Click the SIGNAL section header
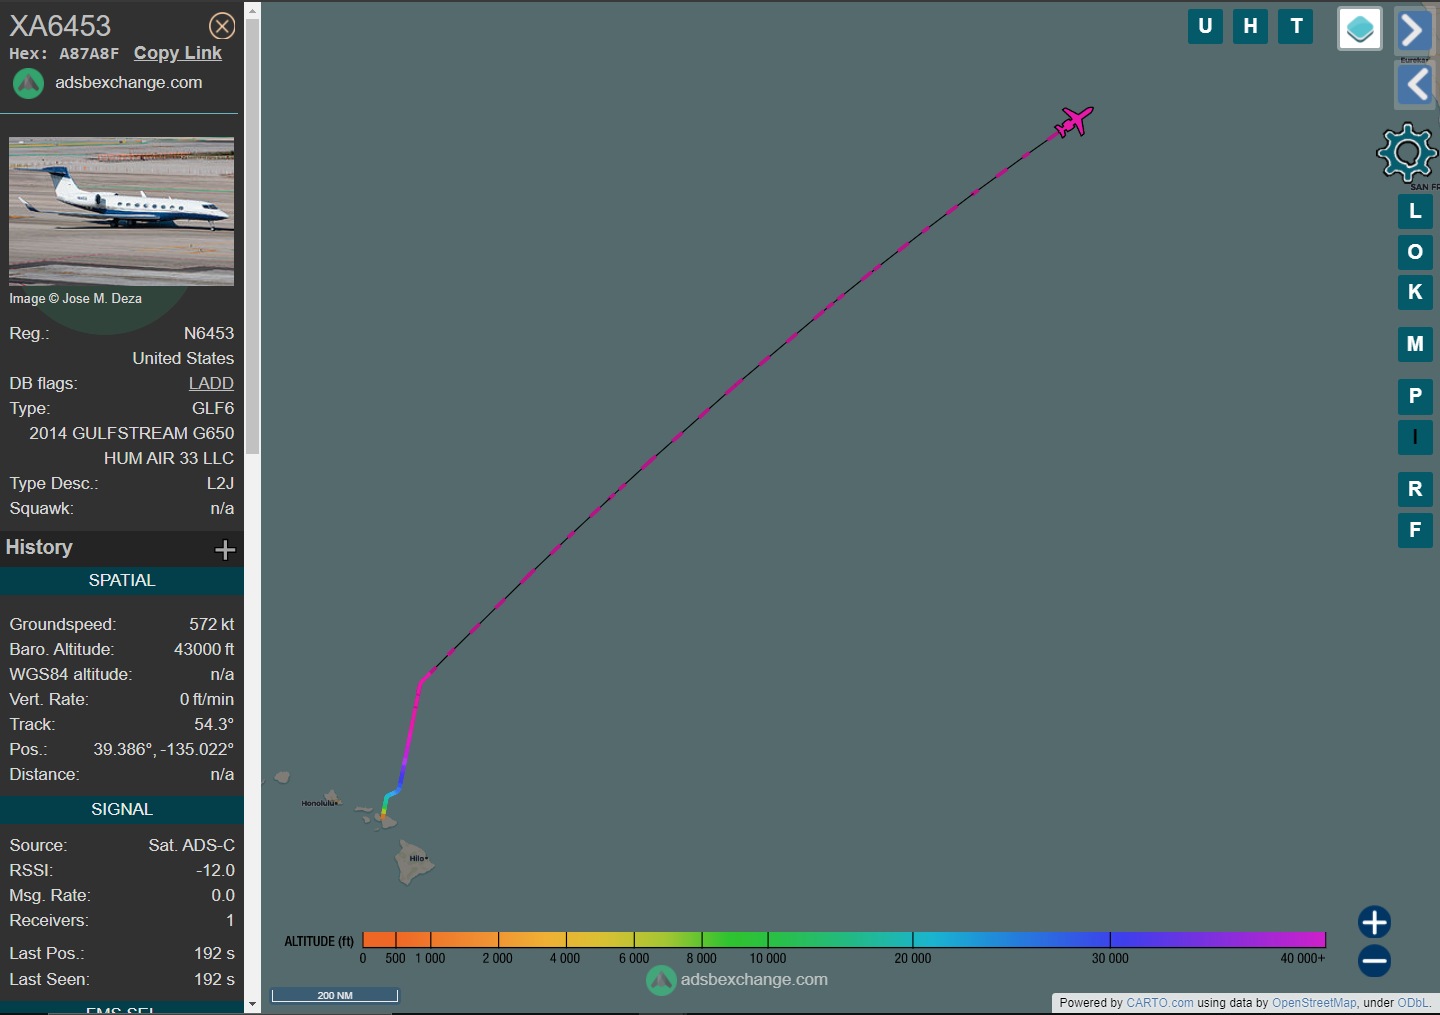1440x1015 pixels. click(122, 810)
